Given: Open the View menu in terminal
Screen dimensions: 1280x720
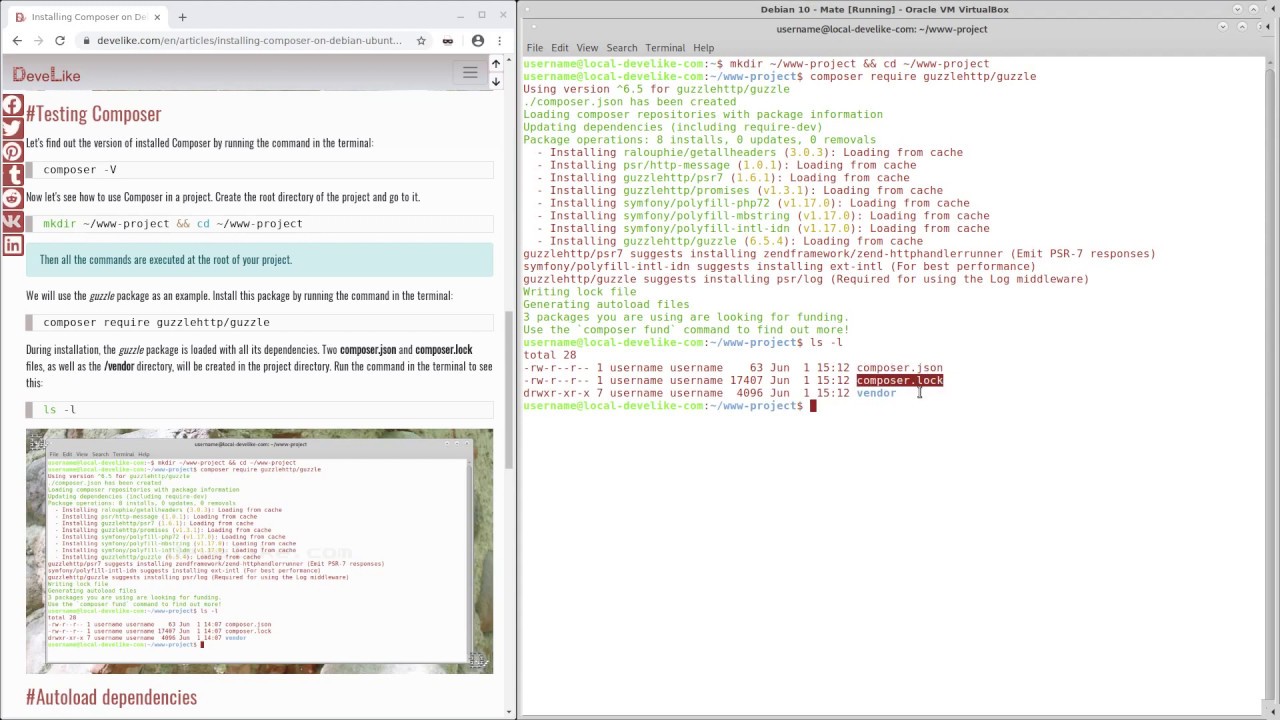Looking at the screenshot, I should pos(587,48).
